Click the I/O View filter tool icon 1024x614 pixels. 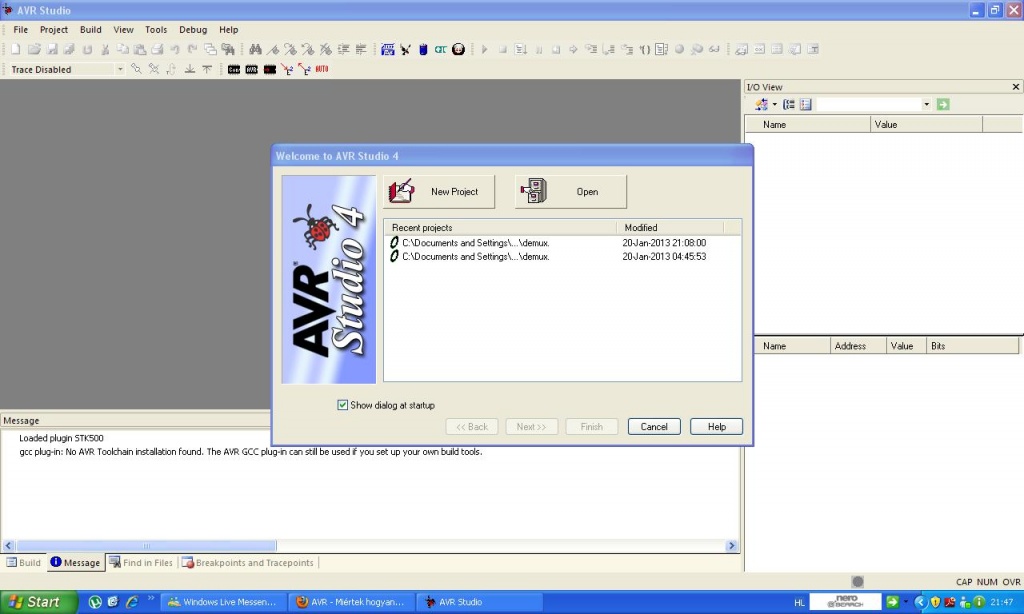[761, 105]
